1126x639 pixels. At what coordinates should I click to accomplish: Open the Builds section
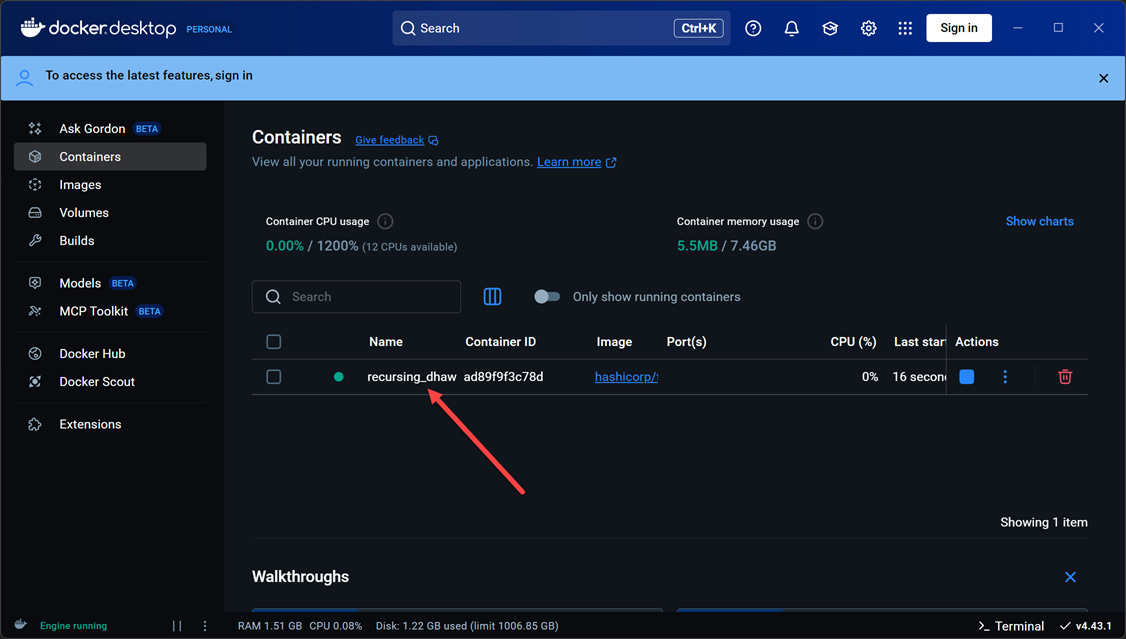click(110, 241)
